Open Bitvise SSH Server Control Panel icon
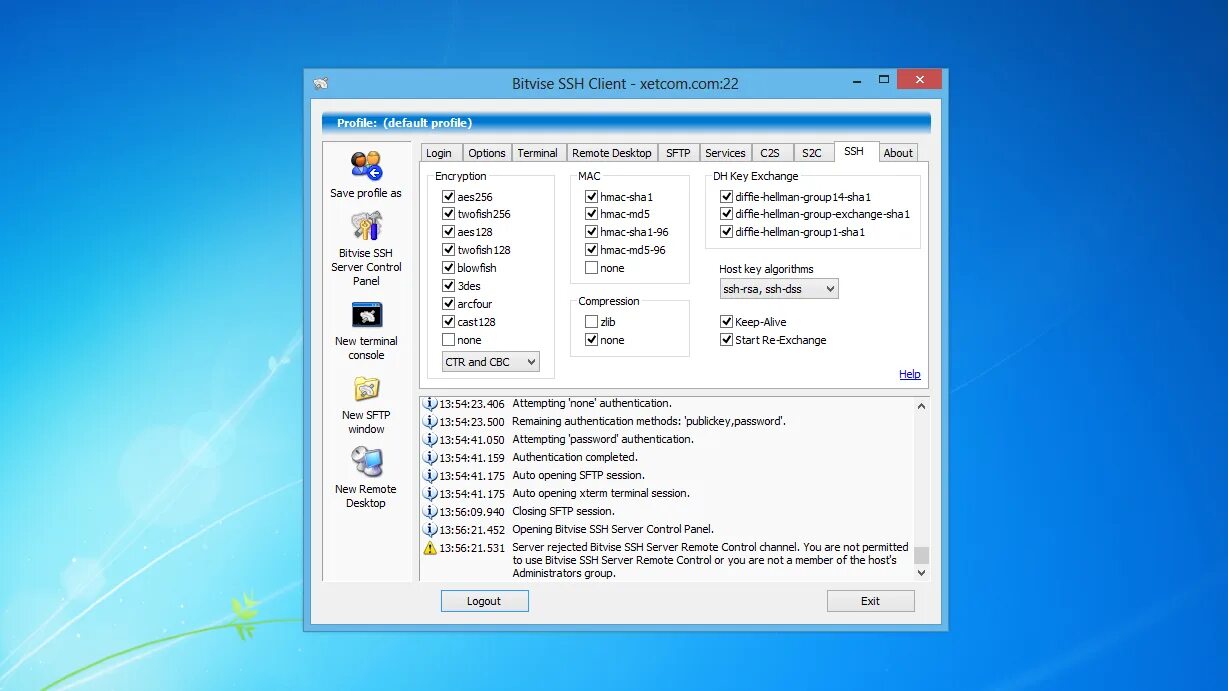1228x691 pixels. (366, 226)
